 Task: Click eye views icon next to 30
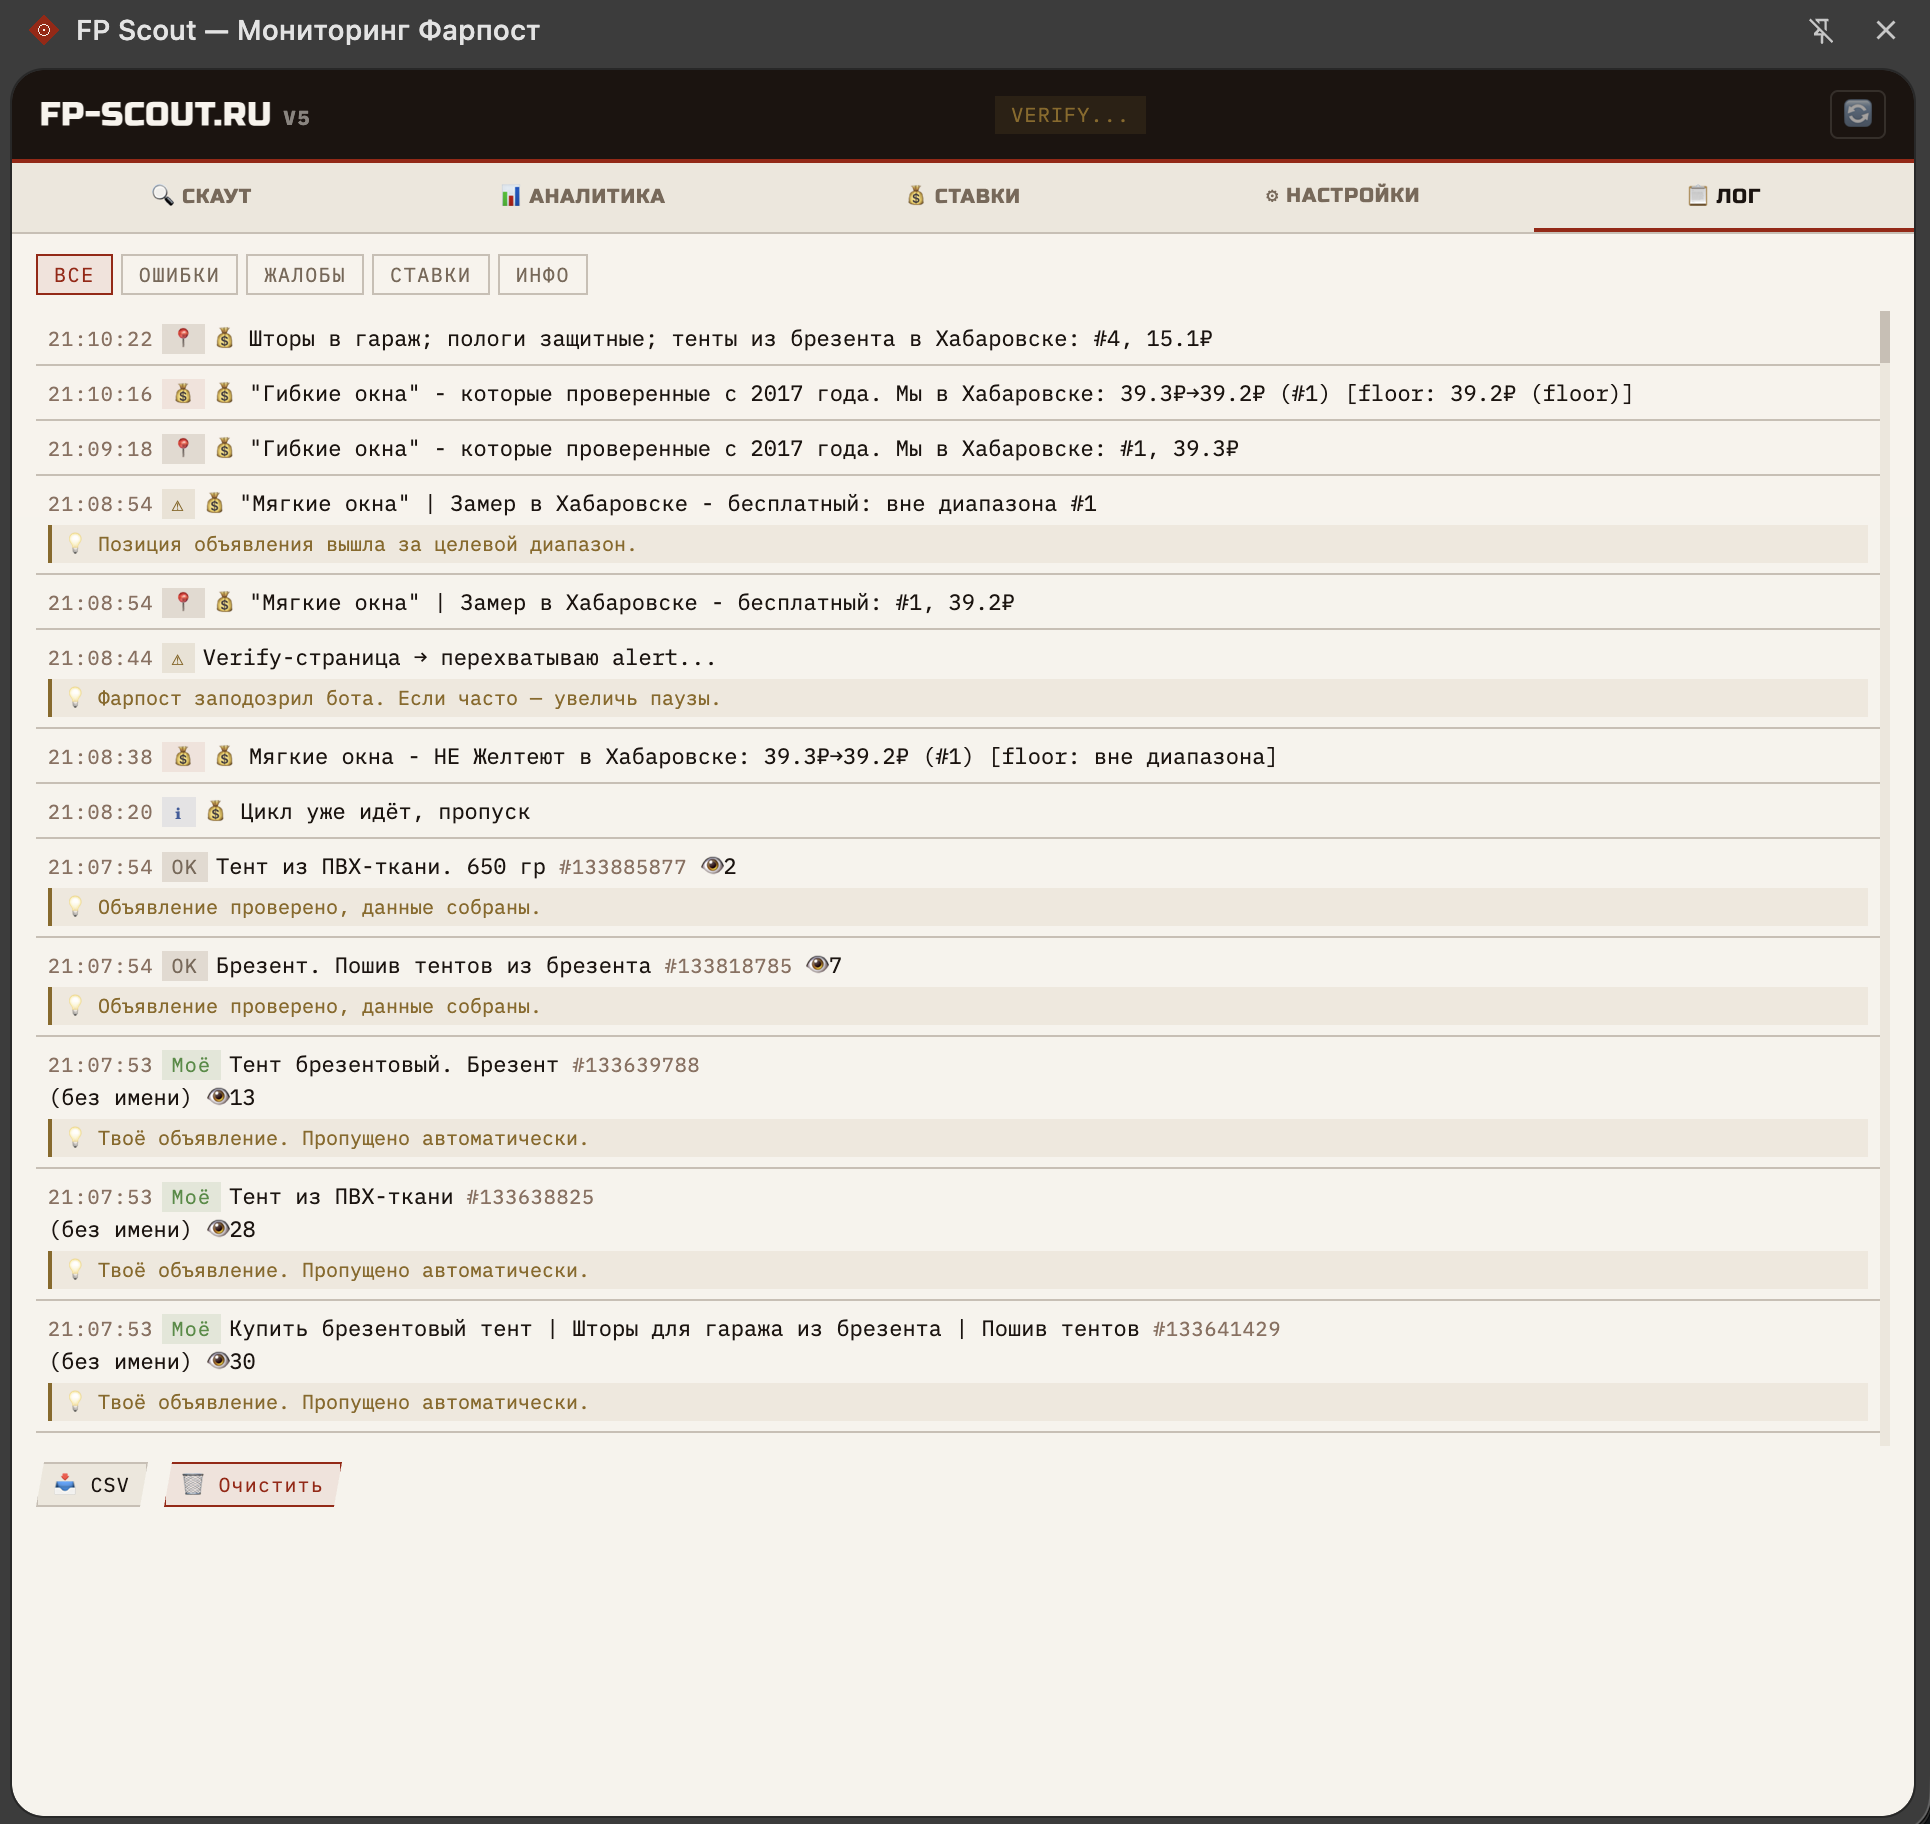[218, 1361]
